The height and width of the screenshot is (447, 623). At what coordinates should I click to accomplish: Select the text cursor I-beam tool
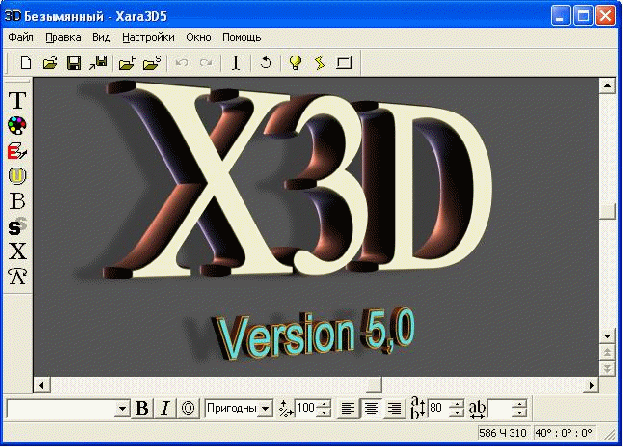[236, 63]
